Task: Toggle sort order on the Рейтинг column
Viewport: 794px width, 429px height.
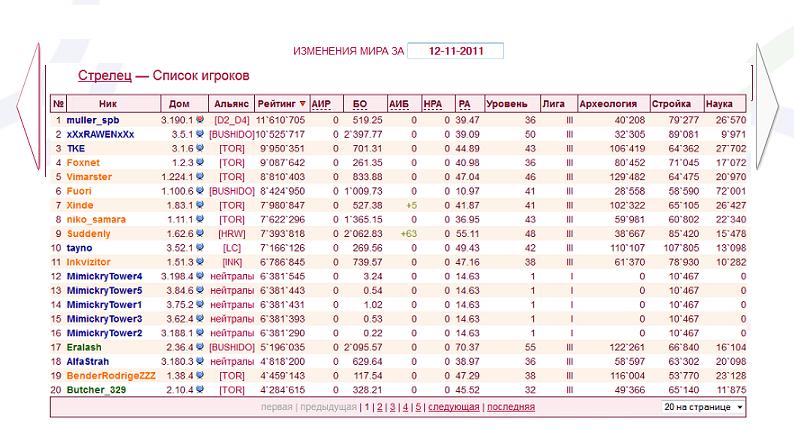Action: tap(281, 103)
